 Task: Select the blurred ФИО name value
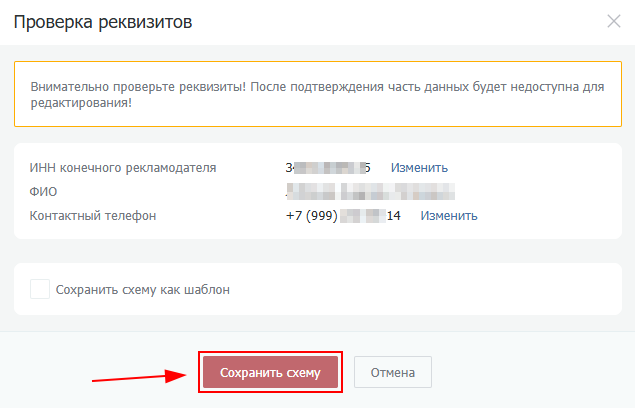click(x=369, y=191)
